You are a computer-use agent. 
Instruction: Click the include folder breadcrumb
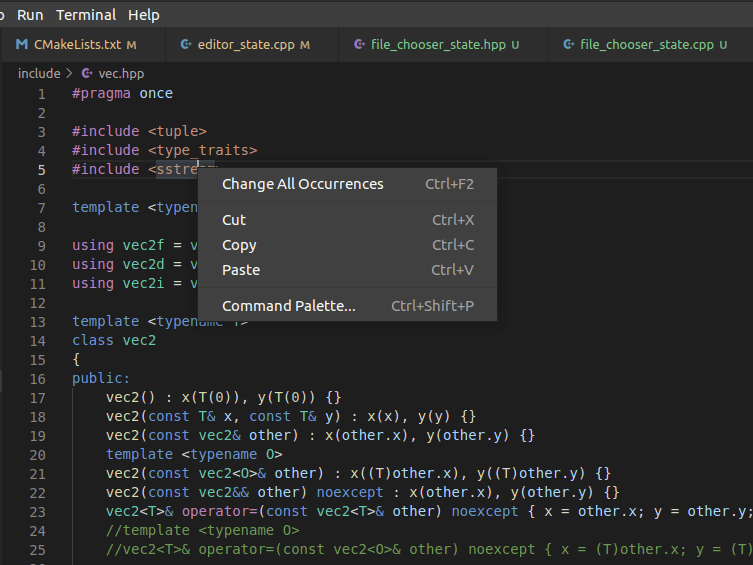(39, 73)
